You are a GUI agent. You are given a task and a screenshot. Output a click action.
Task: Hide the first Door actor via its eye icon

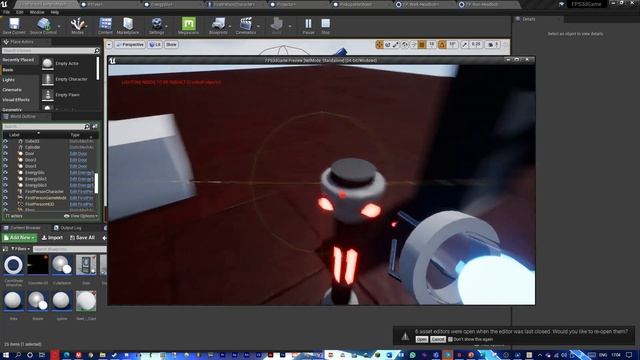(6, 154)
